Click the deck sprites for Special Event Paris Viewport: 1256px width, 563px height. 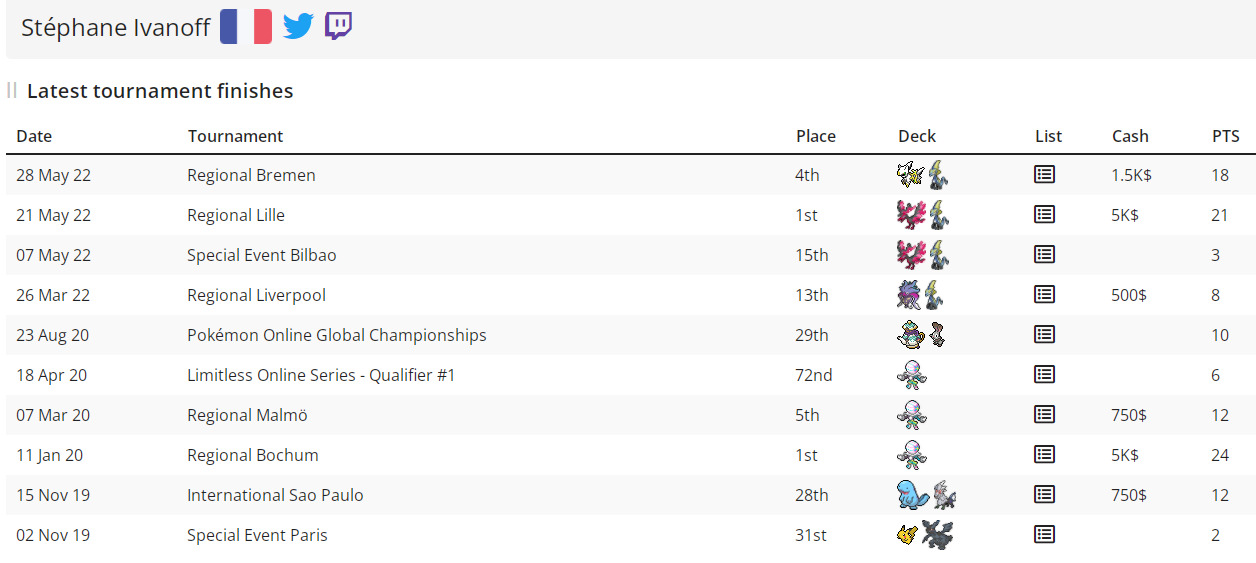(x=925, y=535)
